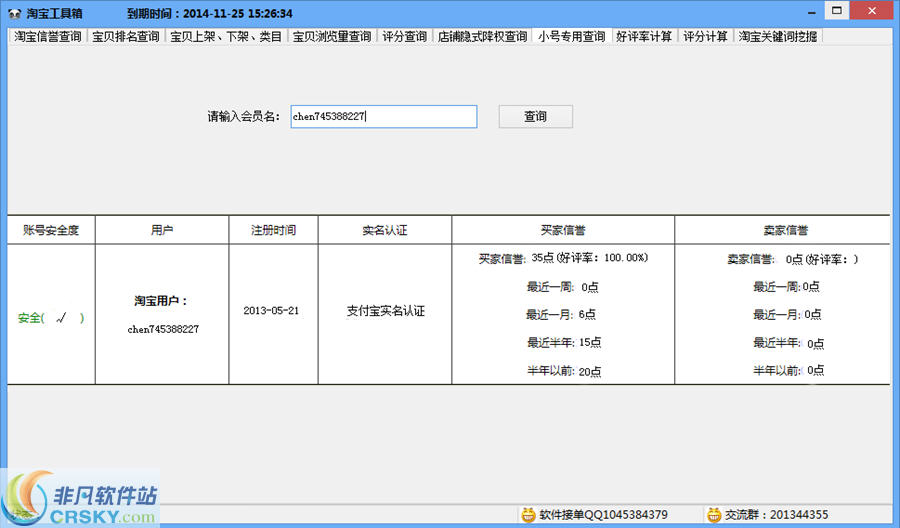Click seller 最近半年: 0点 line
This screenshot has height=528, width=900.
(789, 343)
